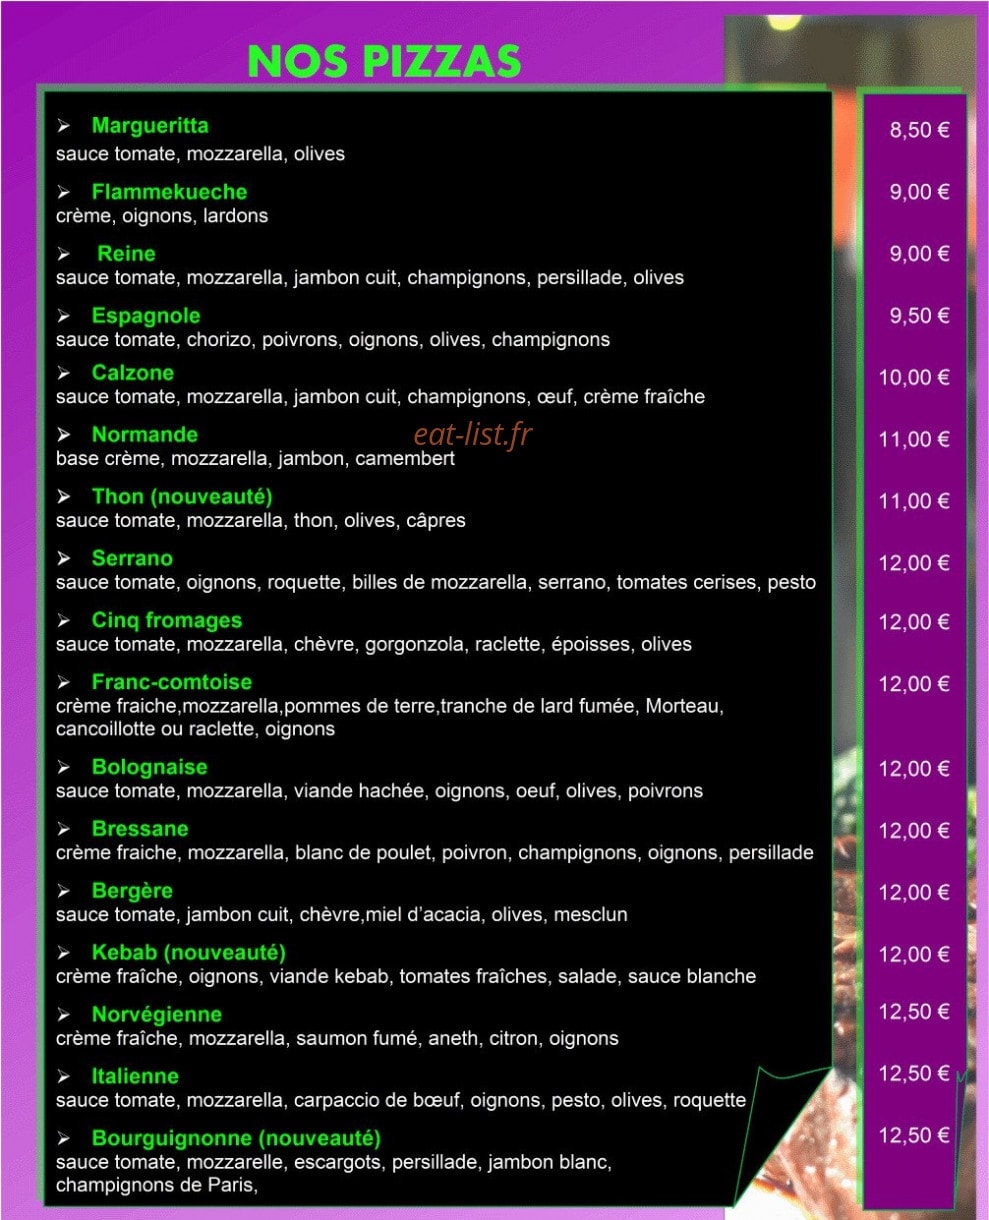Image resolution: width=989 pixels, height=1220 pixels.
Task: Click the arrow bullet next to Serrano
Action: click(x=64, y=558)
